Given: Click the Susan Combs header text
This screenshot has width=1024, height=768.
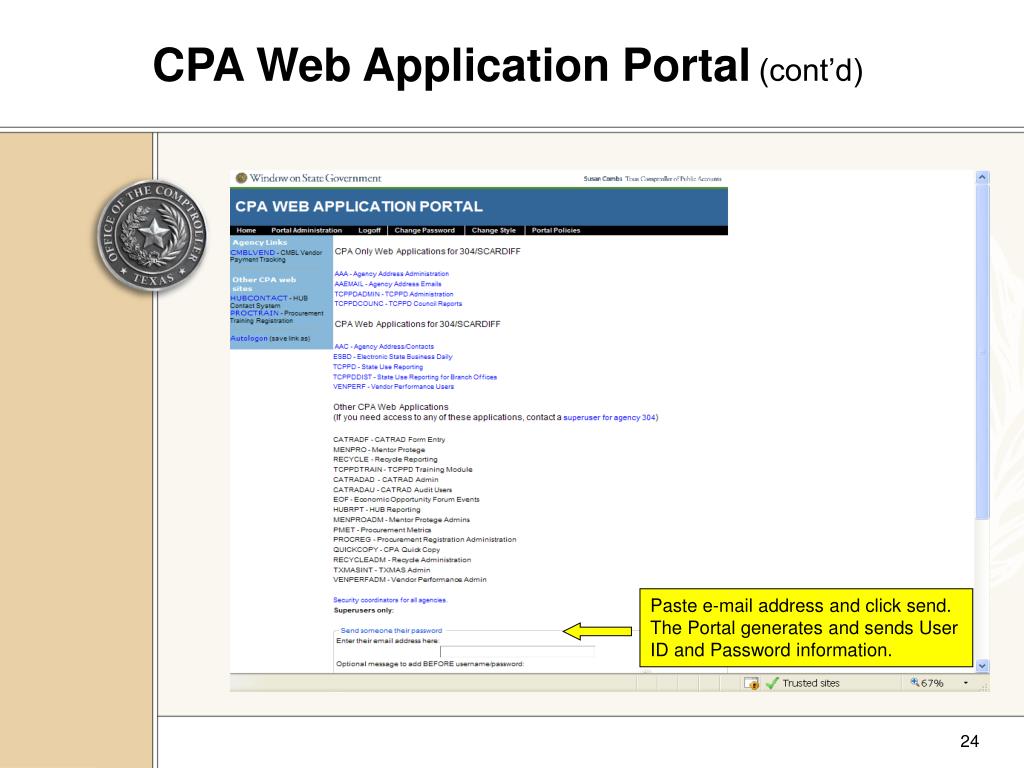Looking at the screenshot, I should point(603,179).
